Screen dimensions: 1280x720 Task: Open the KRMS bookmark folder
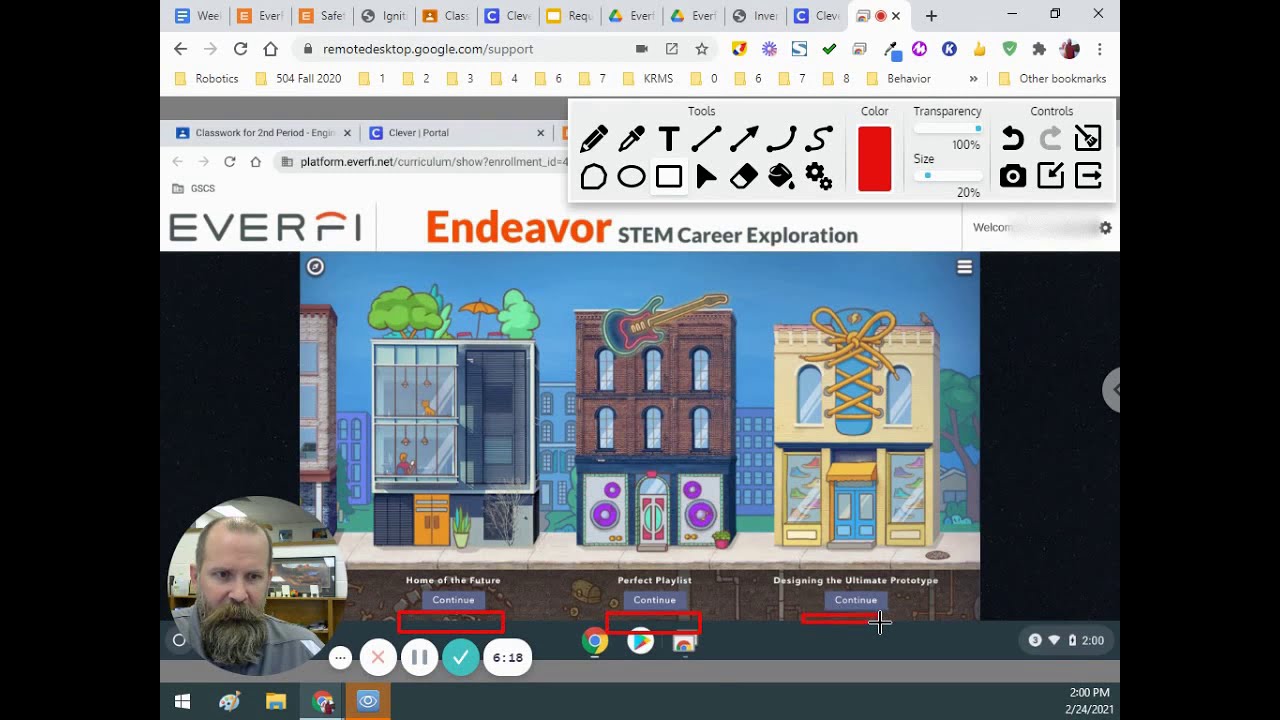648,78
